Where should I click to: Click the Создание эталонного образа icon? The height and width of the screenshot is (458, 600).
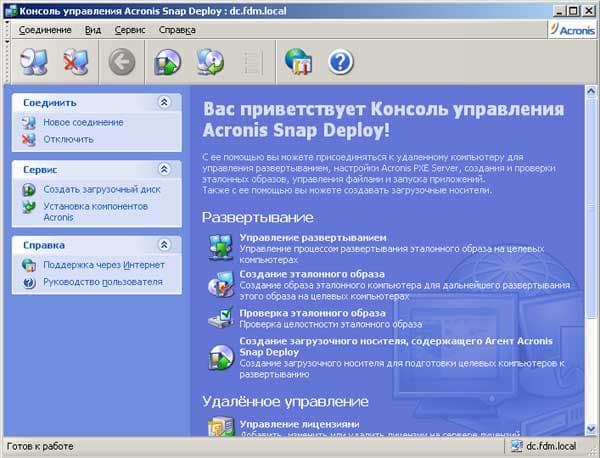tap(221, 284)
